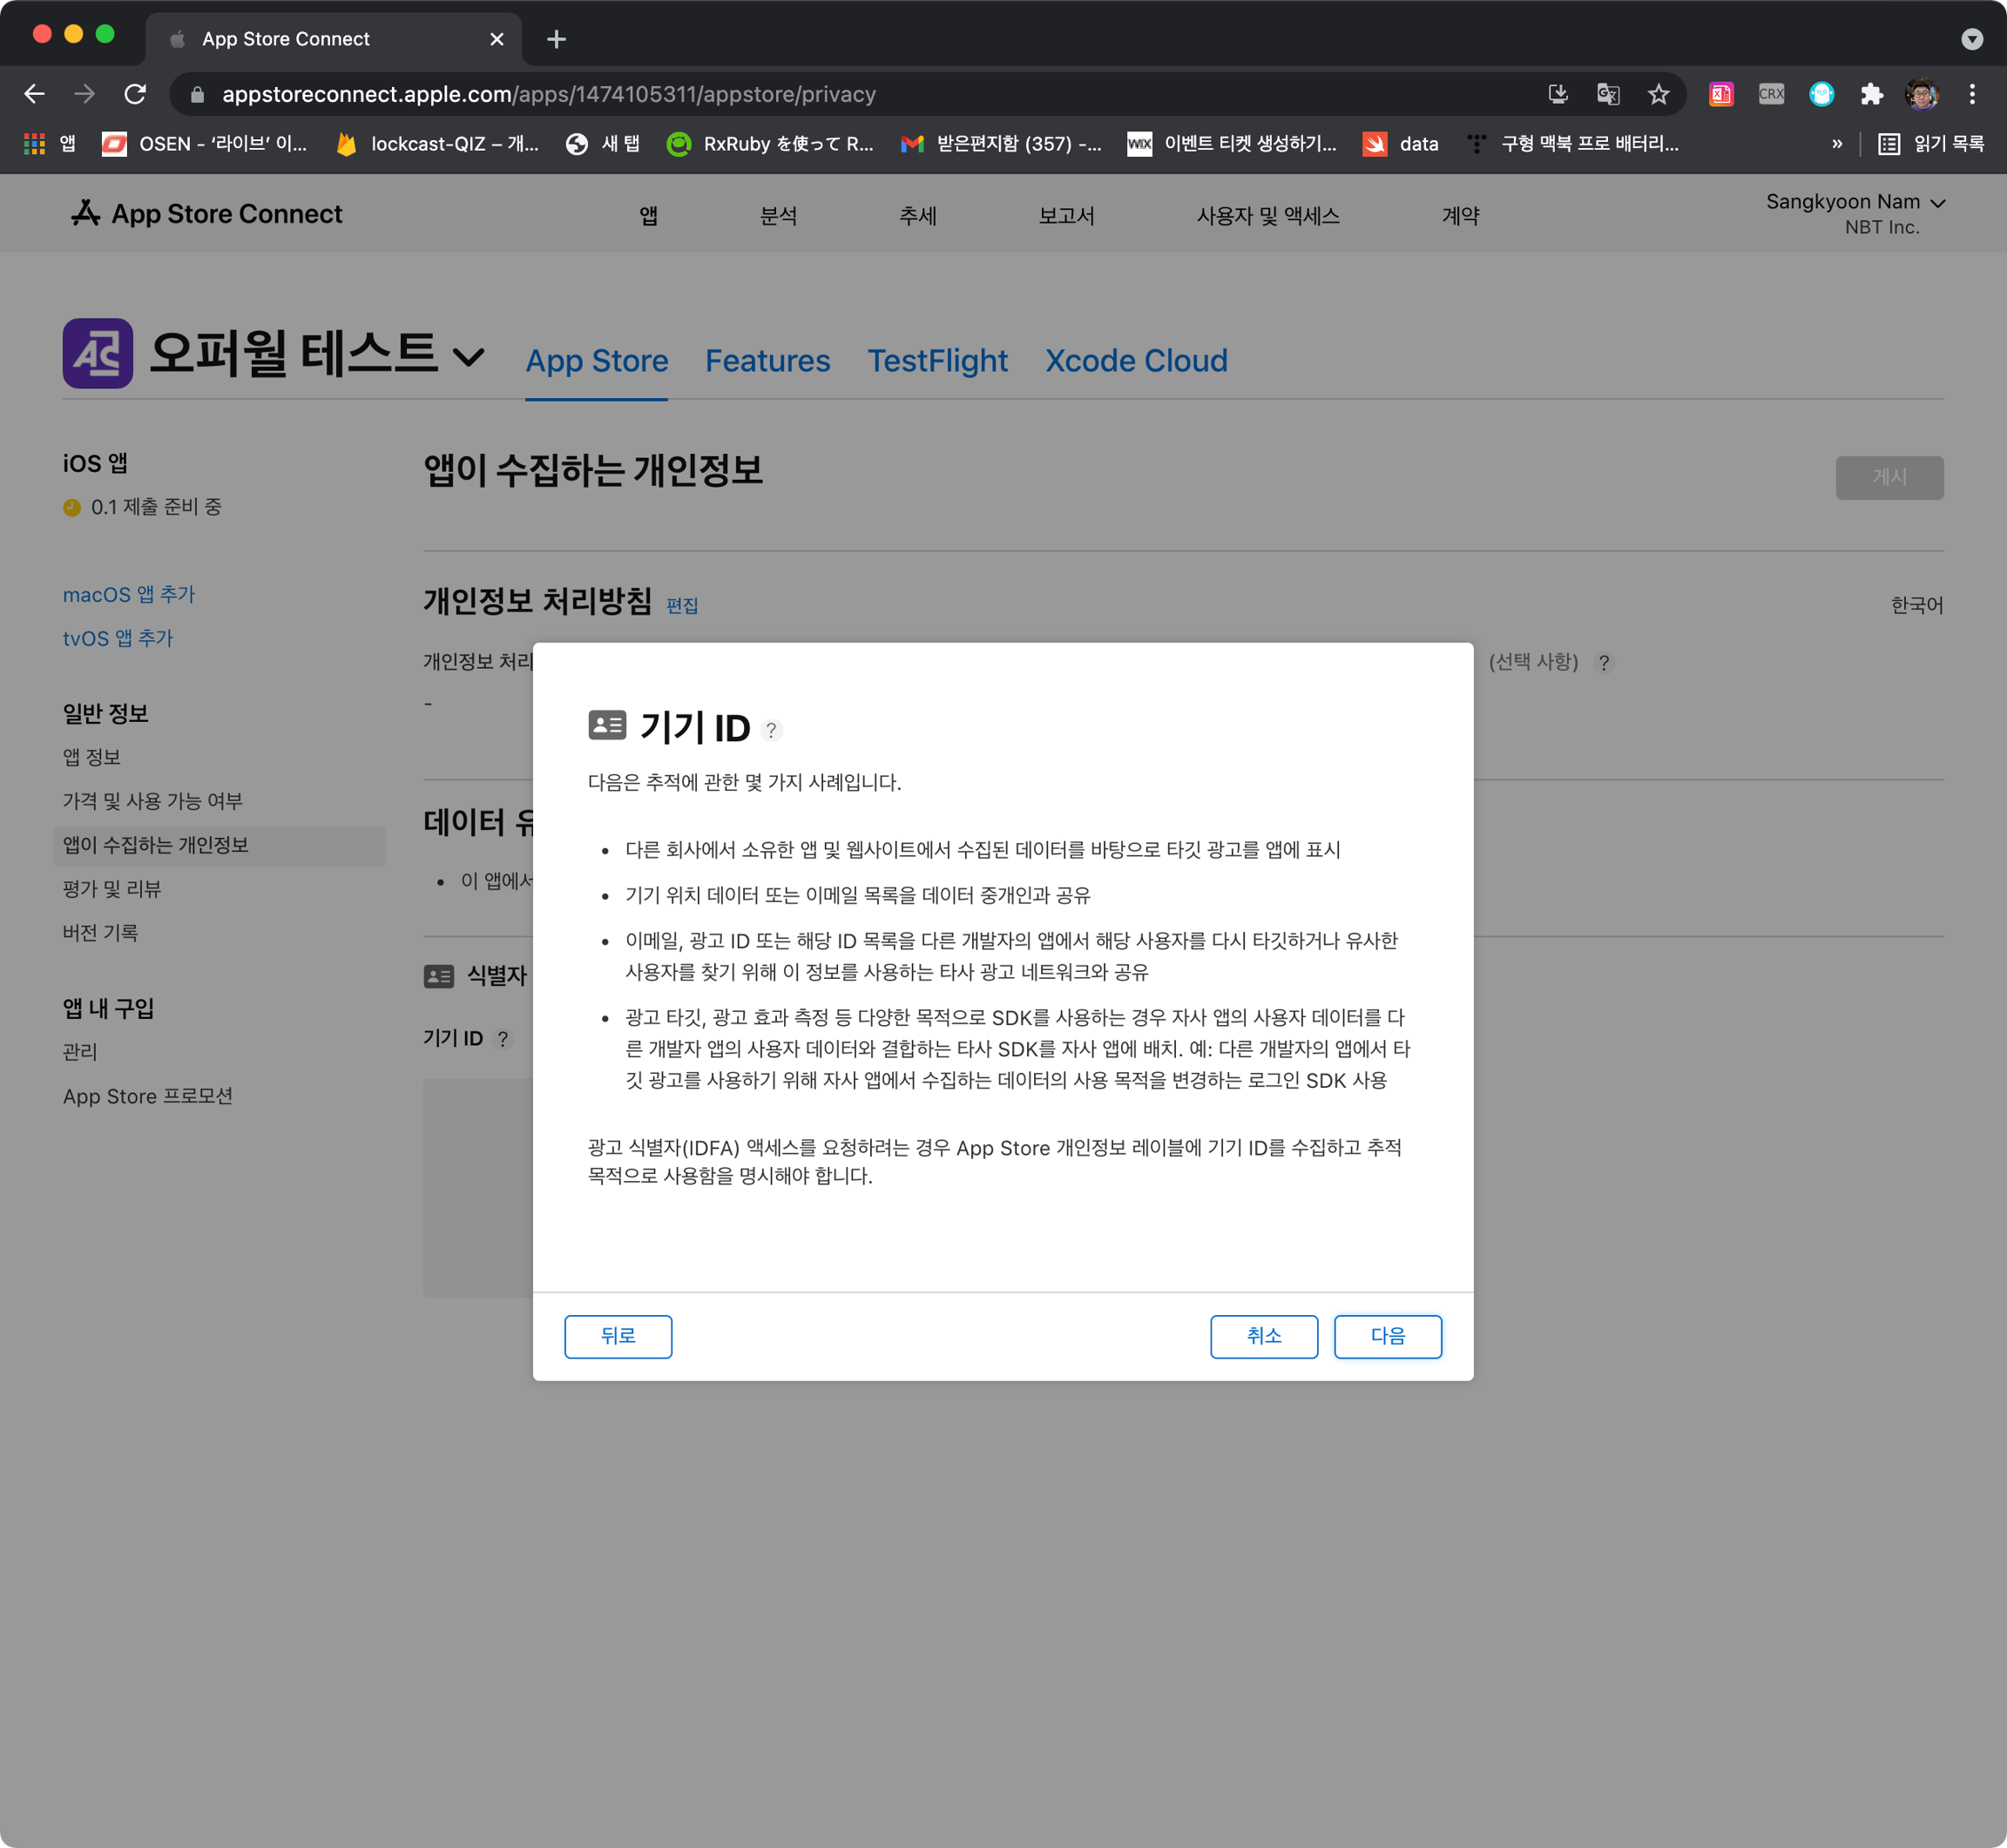The image size is (2007, 1848).
Task: Click the install app icon in address bar
Action: pos(1558,94)
